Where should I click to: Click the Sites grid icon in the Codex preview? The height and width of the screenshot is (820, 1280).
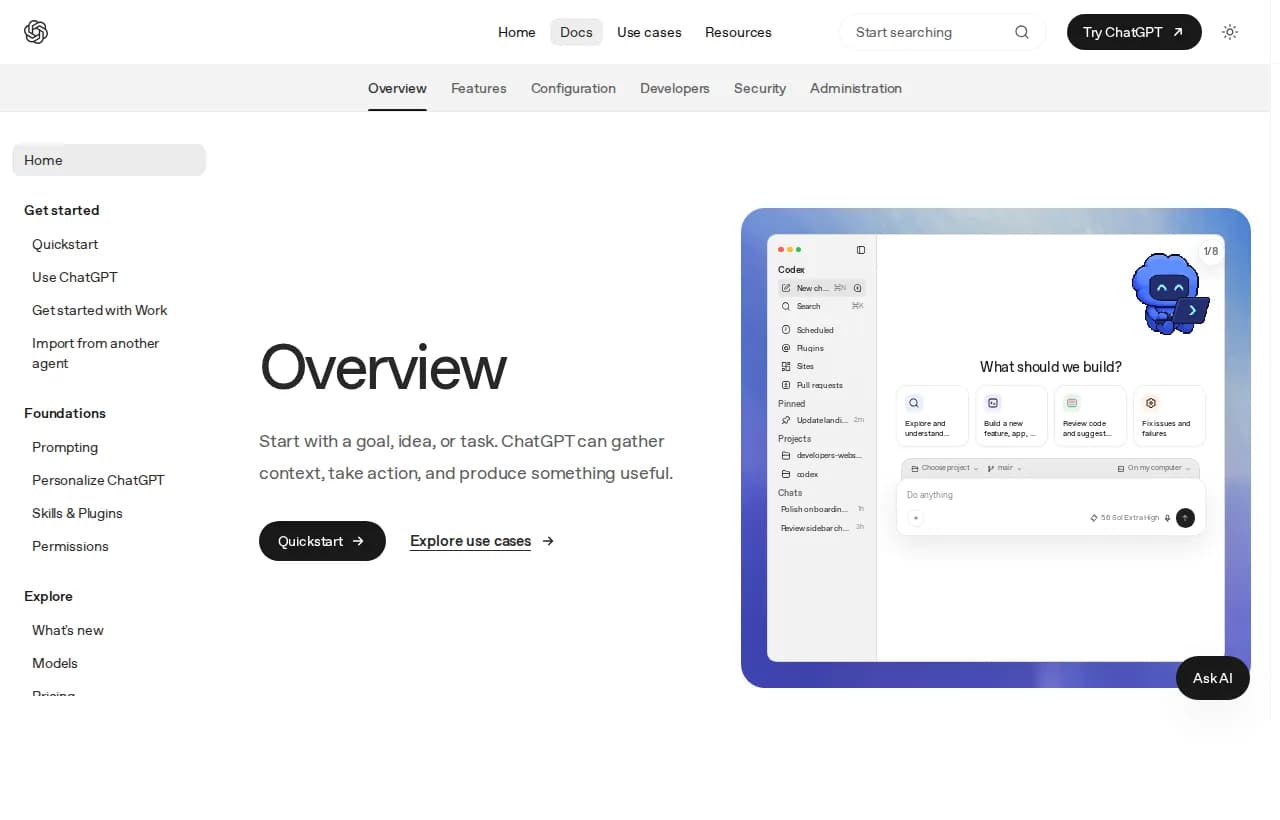coord(786,366)
